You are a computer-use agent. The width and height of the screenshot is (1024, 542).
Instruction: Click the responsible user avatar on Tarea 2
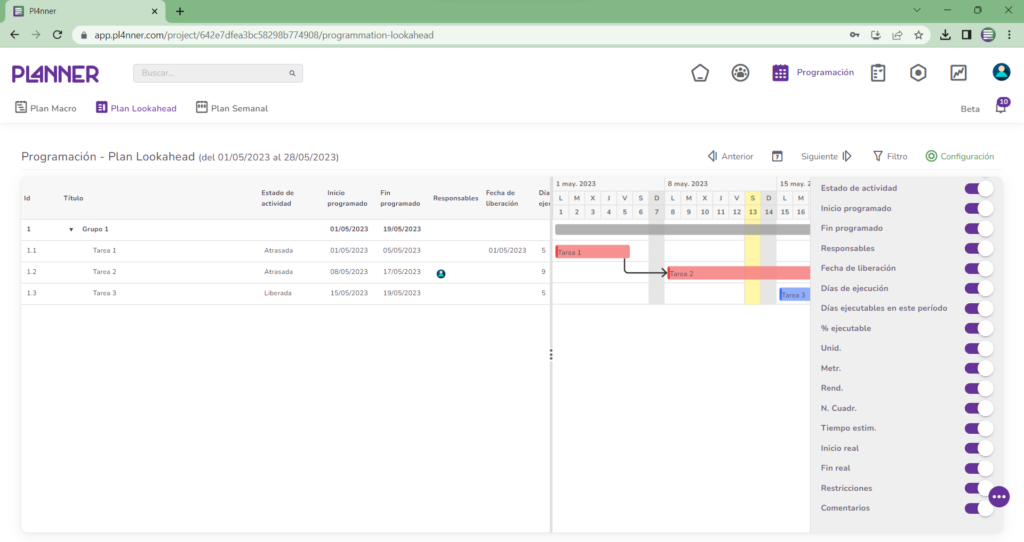click(x=441, y=274)
